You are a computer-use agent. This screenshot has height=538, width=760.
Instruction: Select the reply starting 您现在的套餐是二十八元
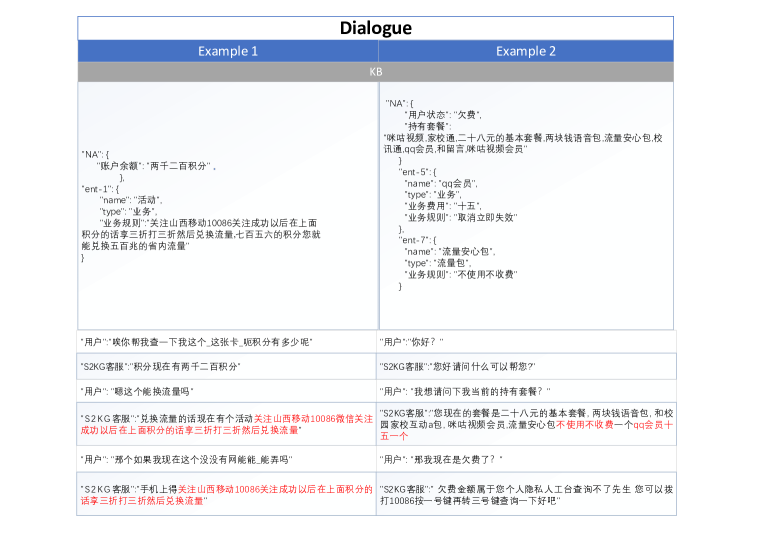coord(526,424)
